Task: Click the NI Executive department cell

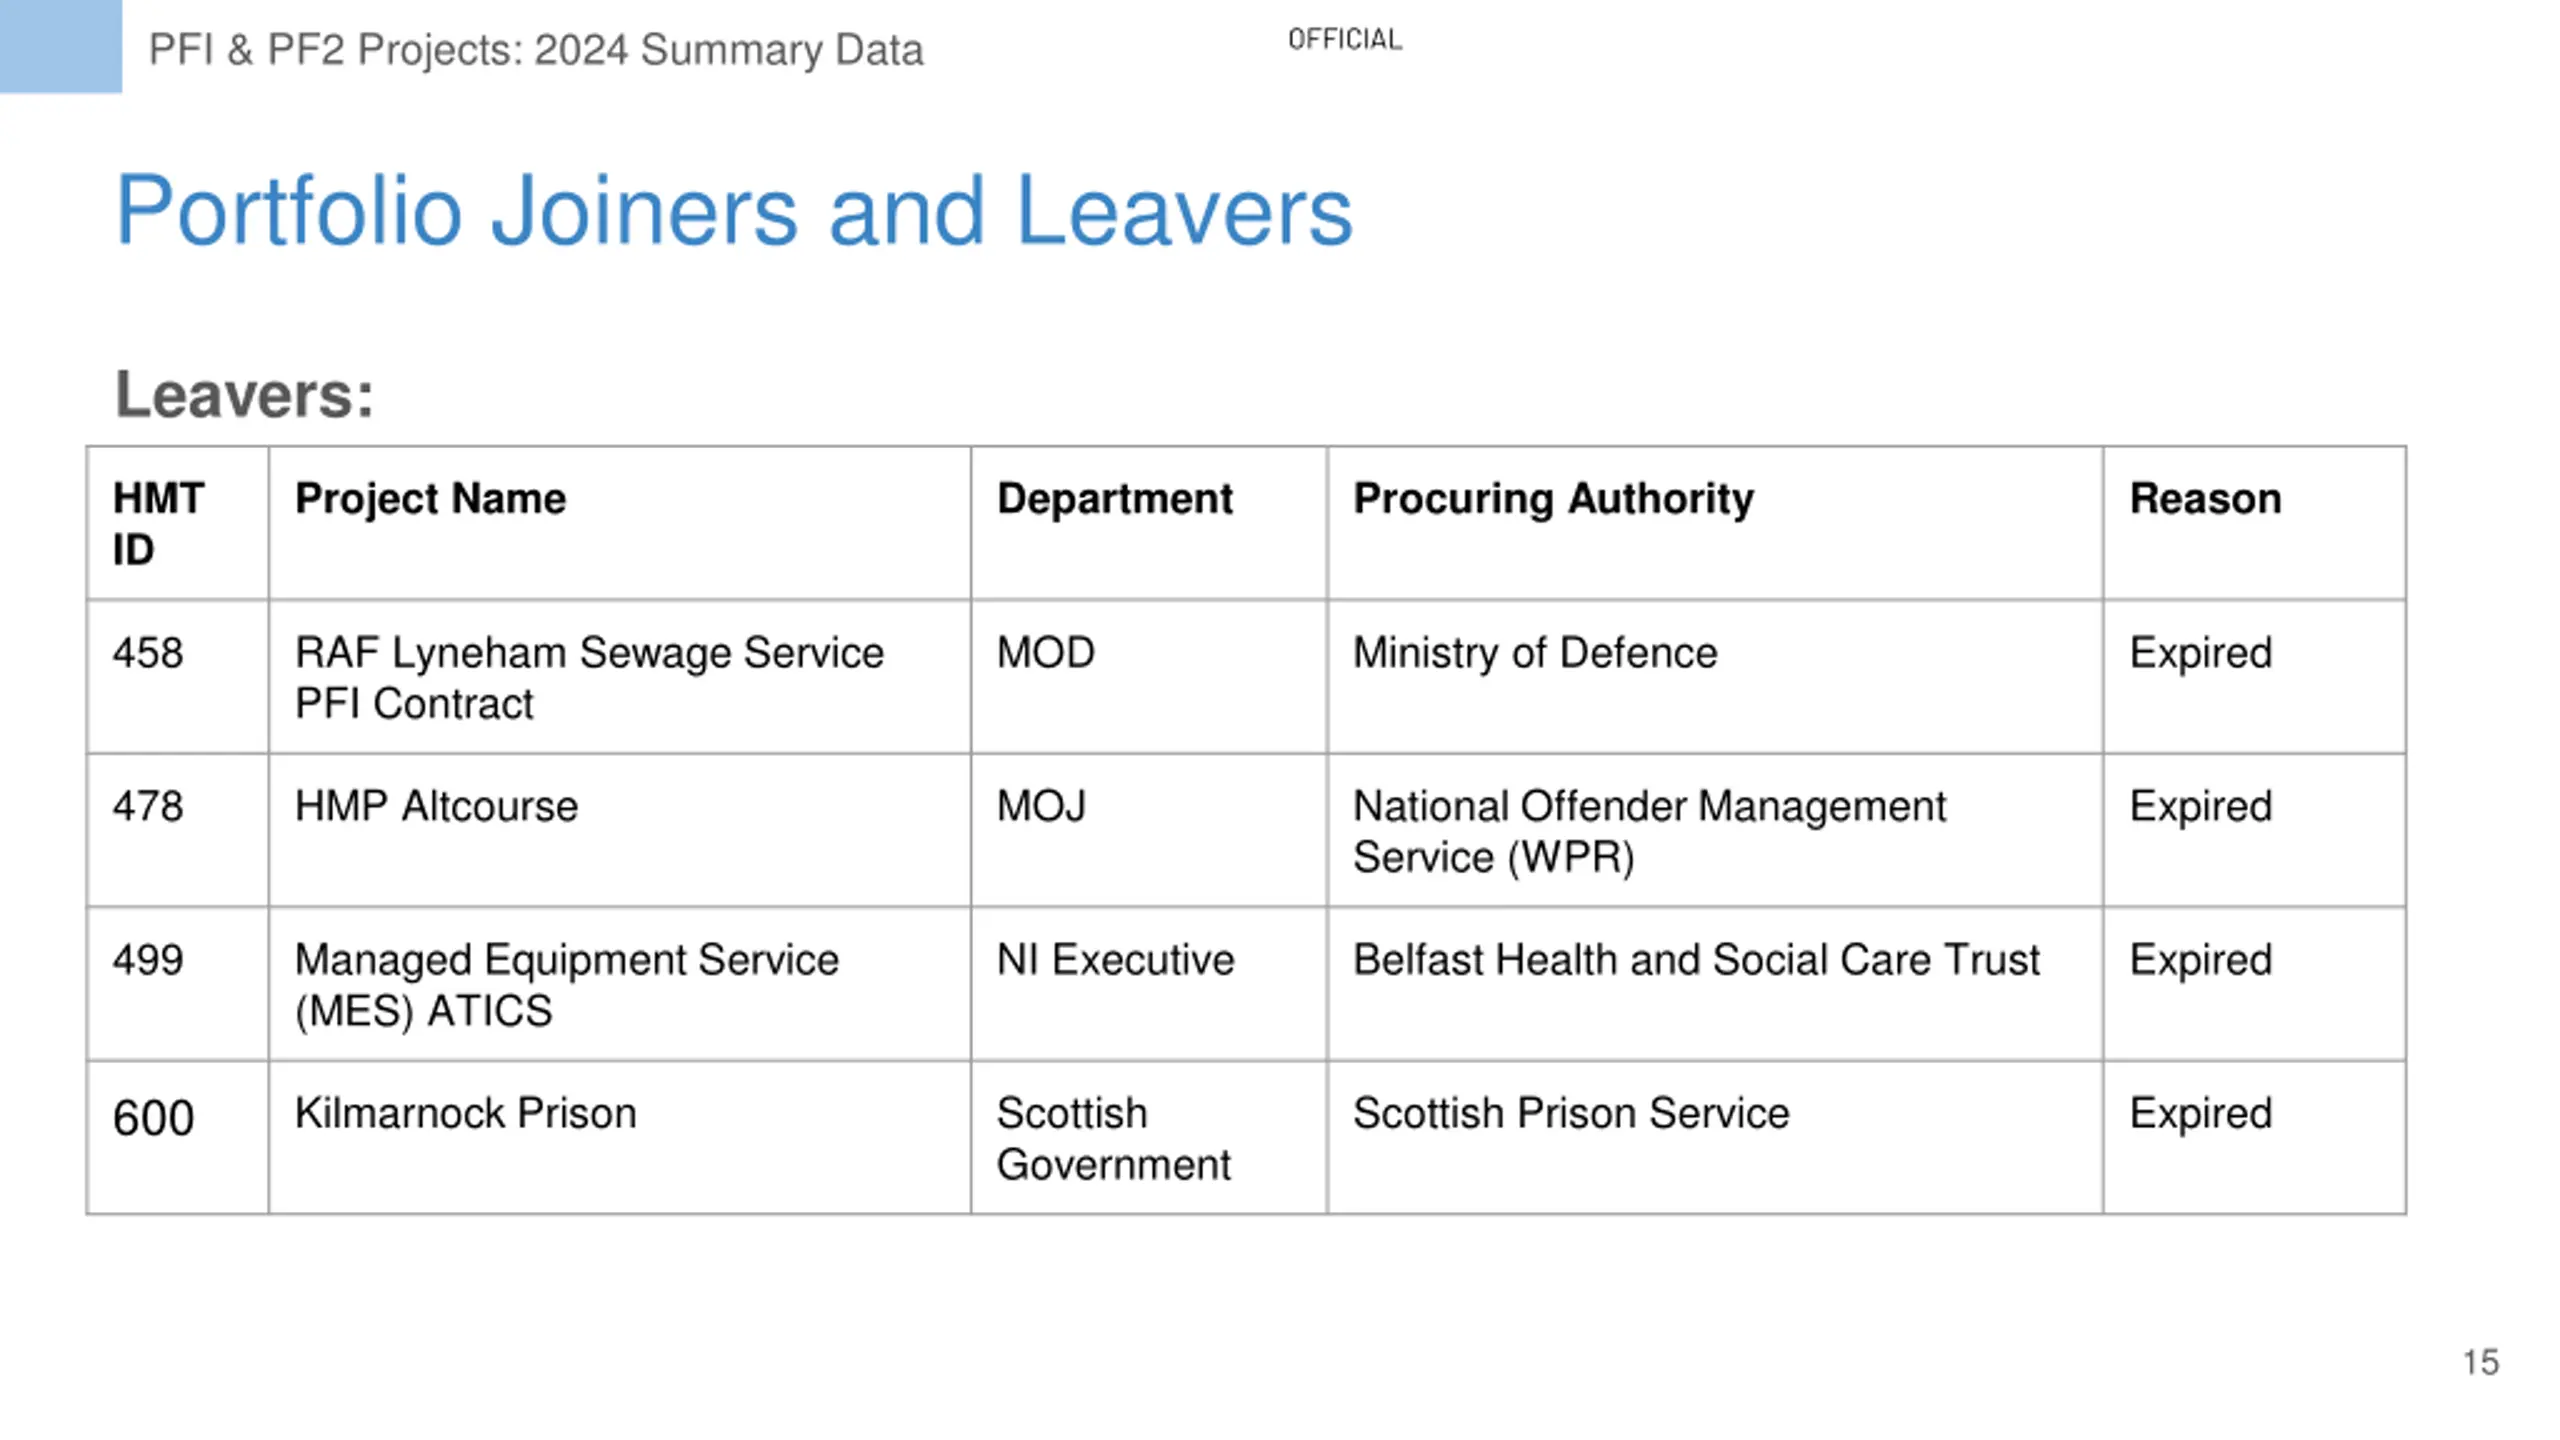Action: coord(1148,984)
